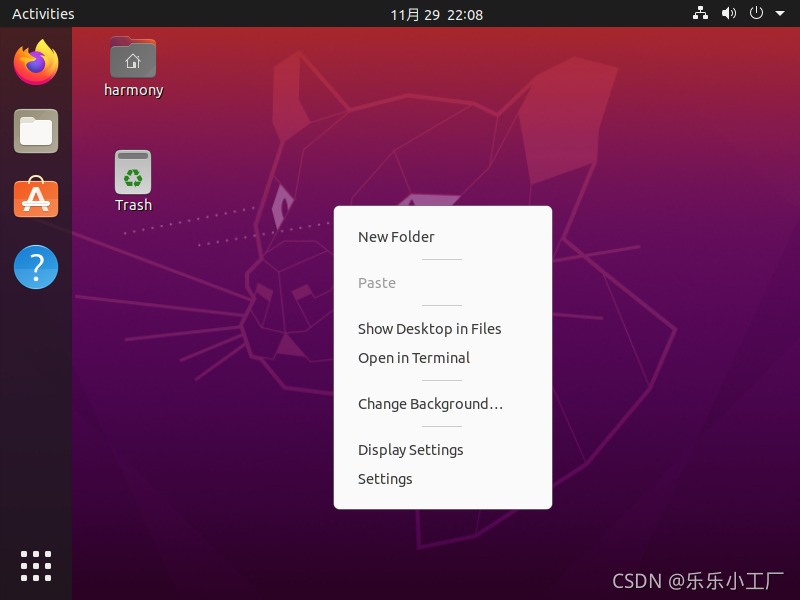
Task: Open the Help icon in the dock
Action: (36, 267)
